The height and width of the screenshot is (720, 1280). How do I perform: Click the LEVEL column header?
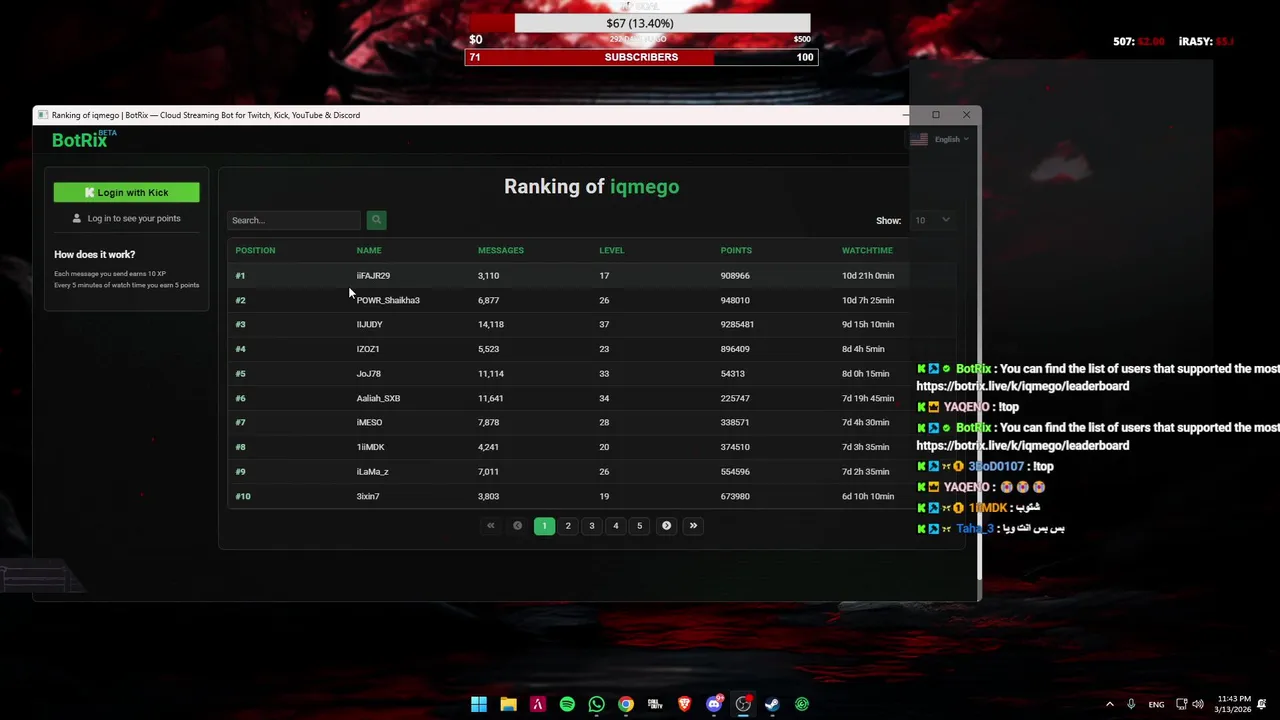pos(611,250)
